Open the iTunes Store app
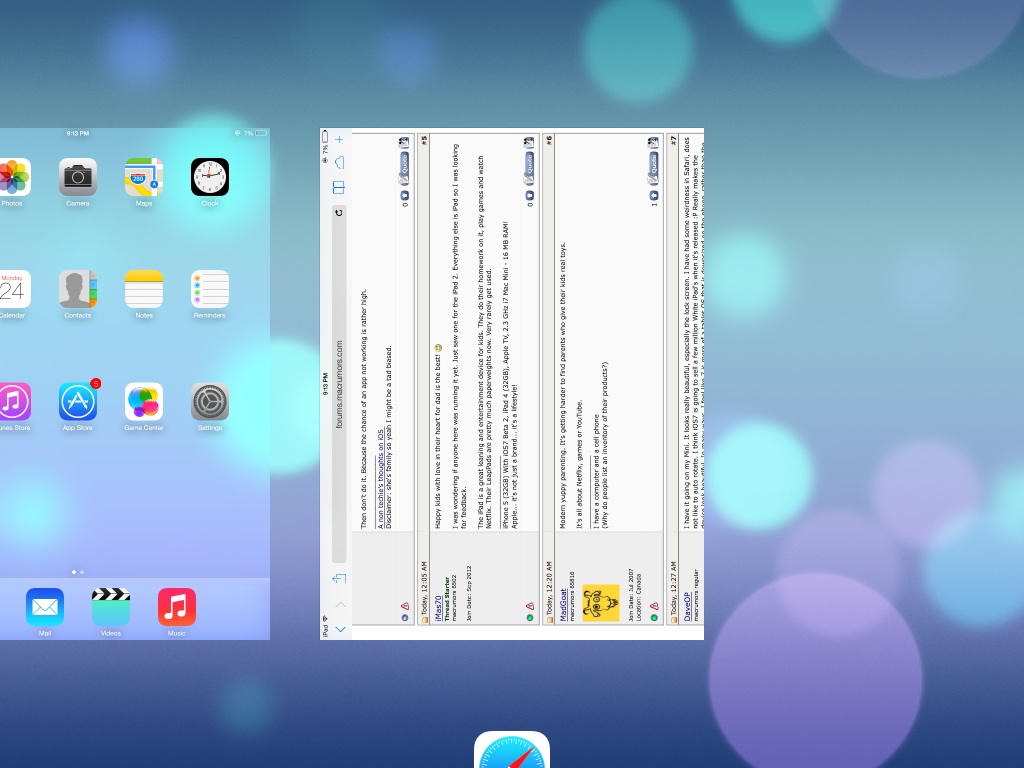 pos(13,401)
